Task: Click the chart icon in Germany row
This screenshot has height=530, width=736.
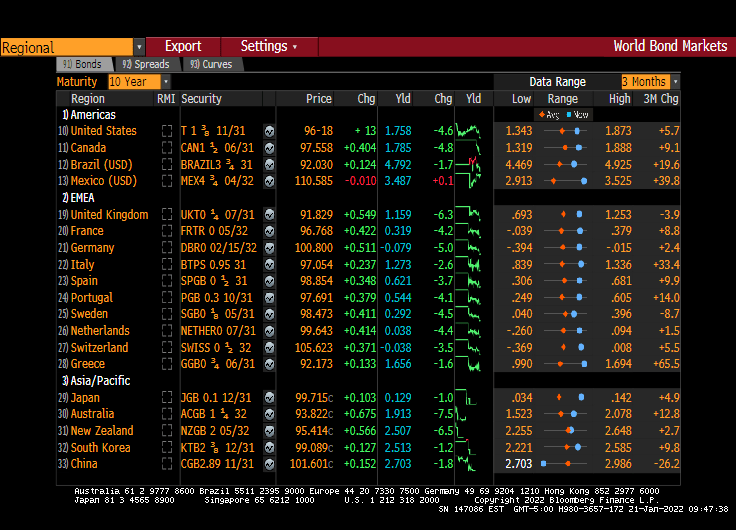Action: click(x=269, y=248)
